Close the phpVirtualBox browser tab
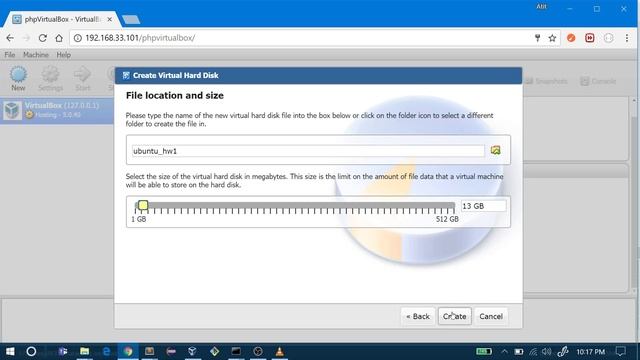 coord(109,19)
